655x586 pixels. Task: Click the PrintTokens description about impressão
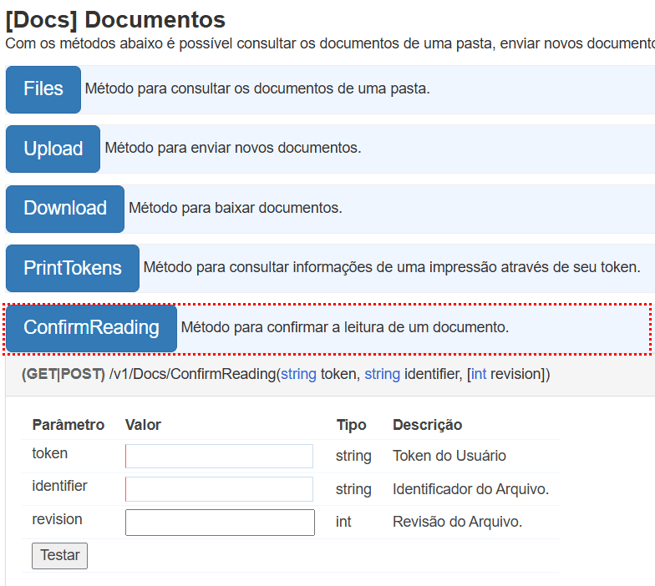(390, 267)
